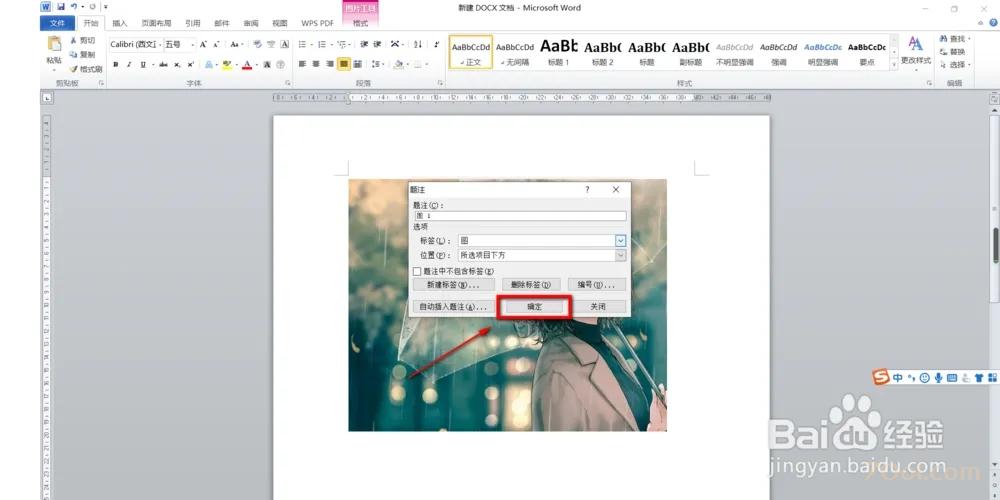Click the Save icon in quick access toolbar
Screen dimensions: 1000x500
[x=61, y=7]
